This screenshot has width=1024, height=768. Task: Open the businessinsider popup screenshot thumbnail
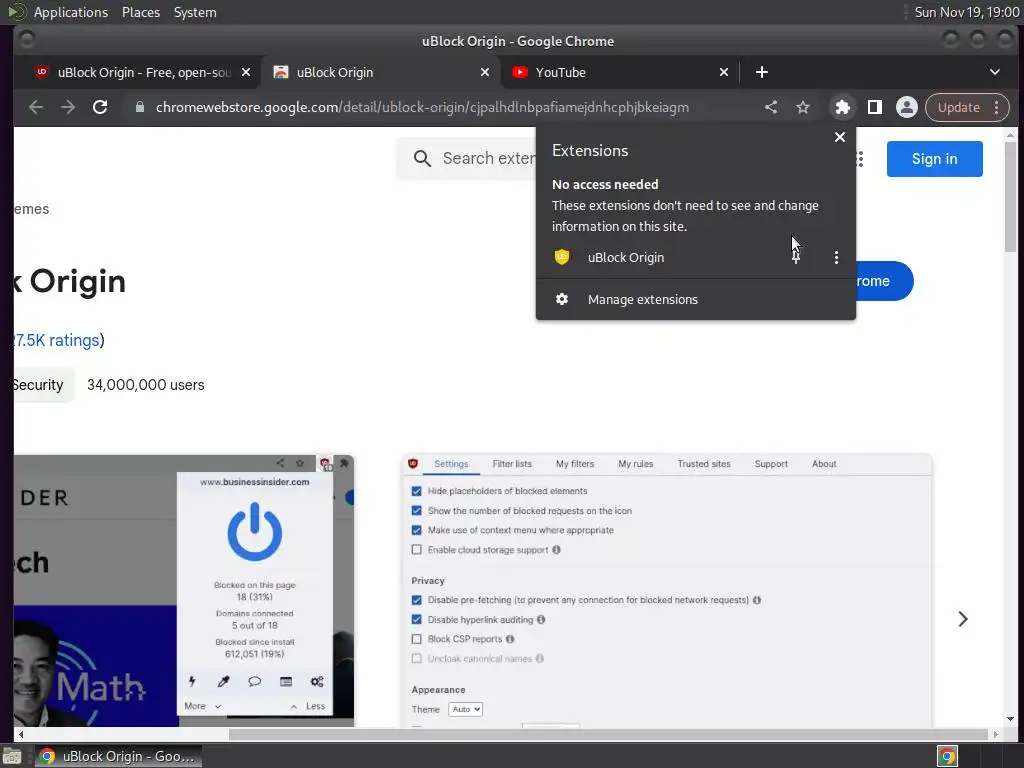click(184, 591)
